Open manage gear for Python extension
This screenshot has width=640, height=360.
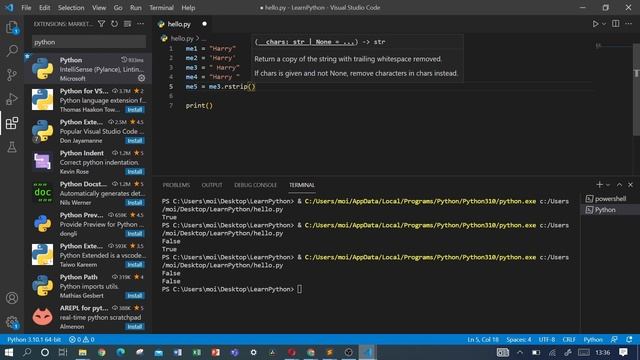(x=142, y=78)
